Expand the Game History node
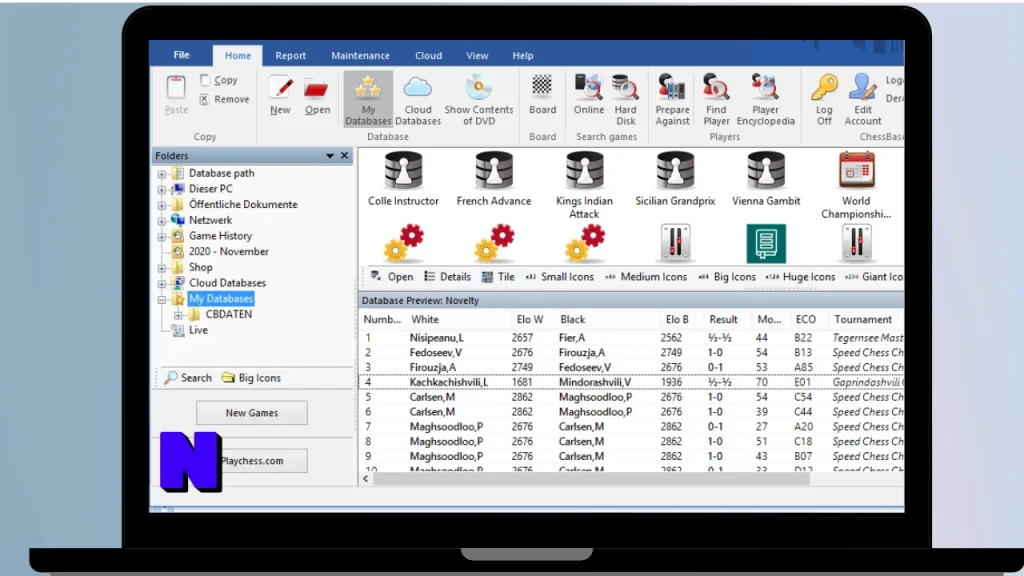This screenshot has width=1024, height=576. coord(162,236)
